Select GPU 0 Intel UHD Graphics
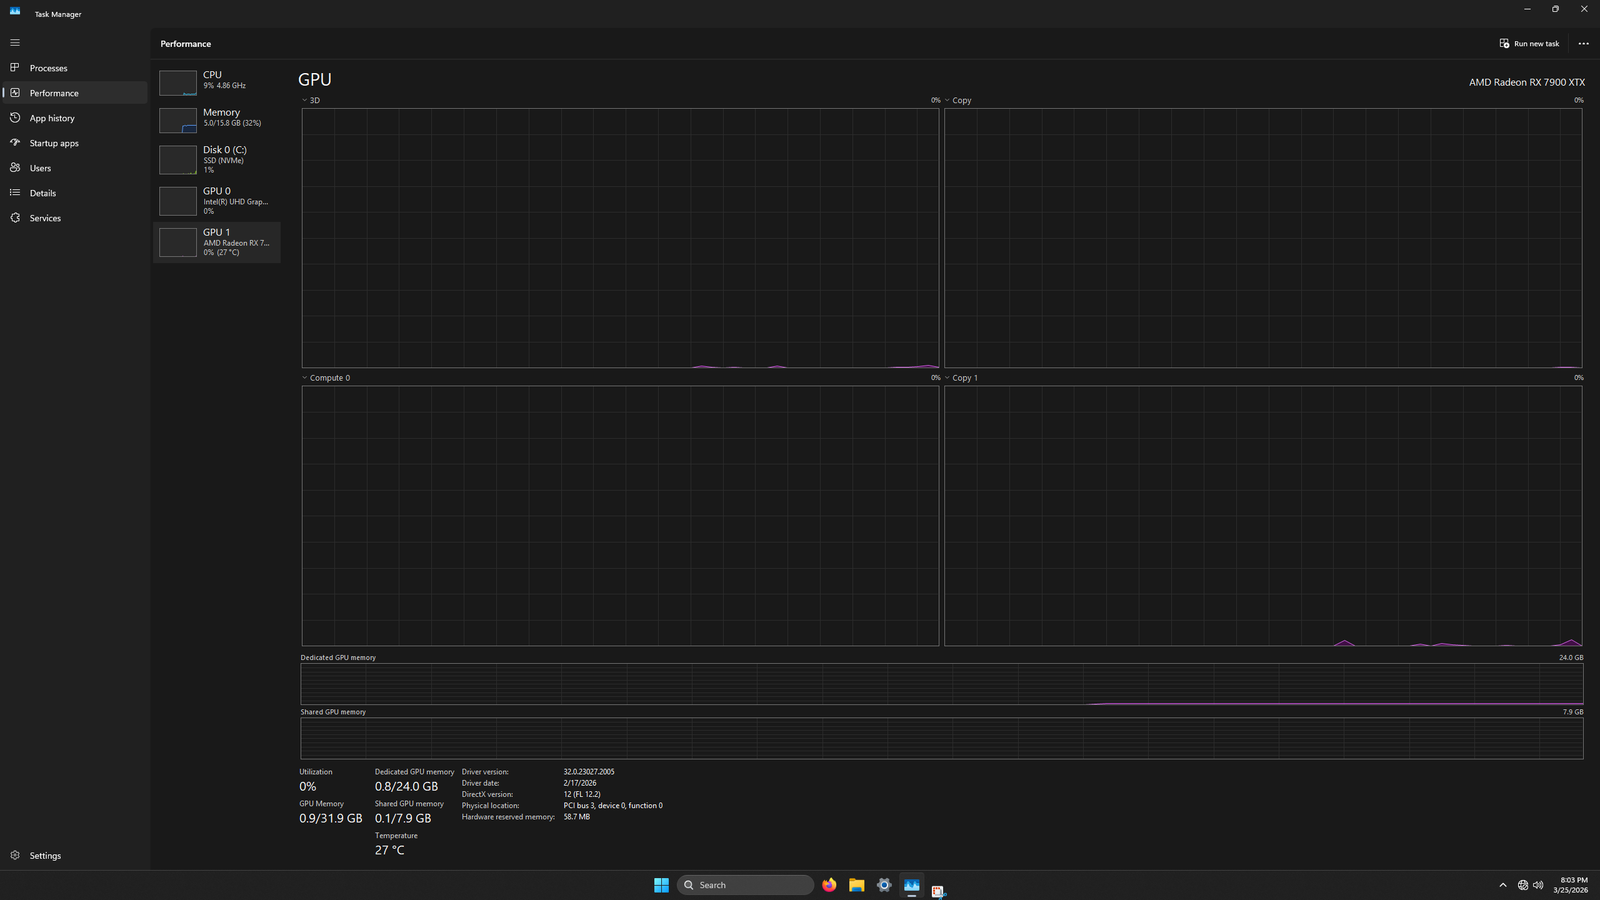Viewport: 1600px width, 900px height. point(217,200)
